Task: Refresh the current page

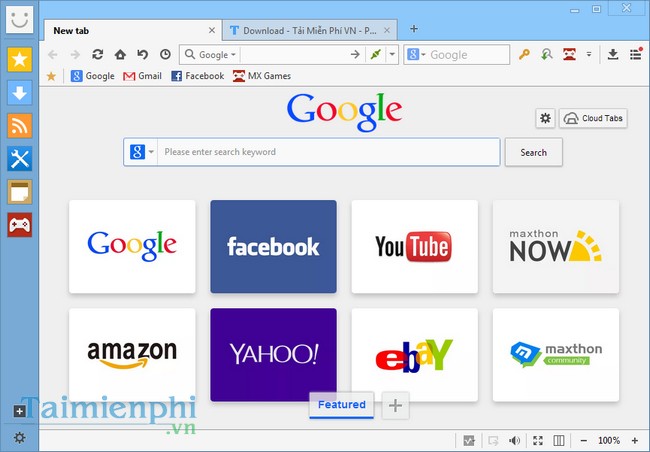Action: coord(98,54)
